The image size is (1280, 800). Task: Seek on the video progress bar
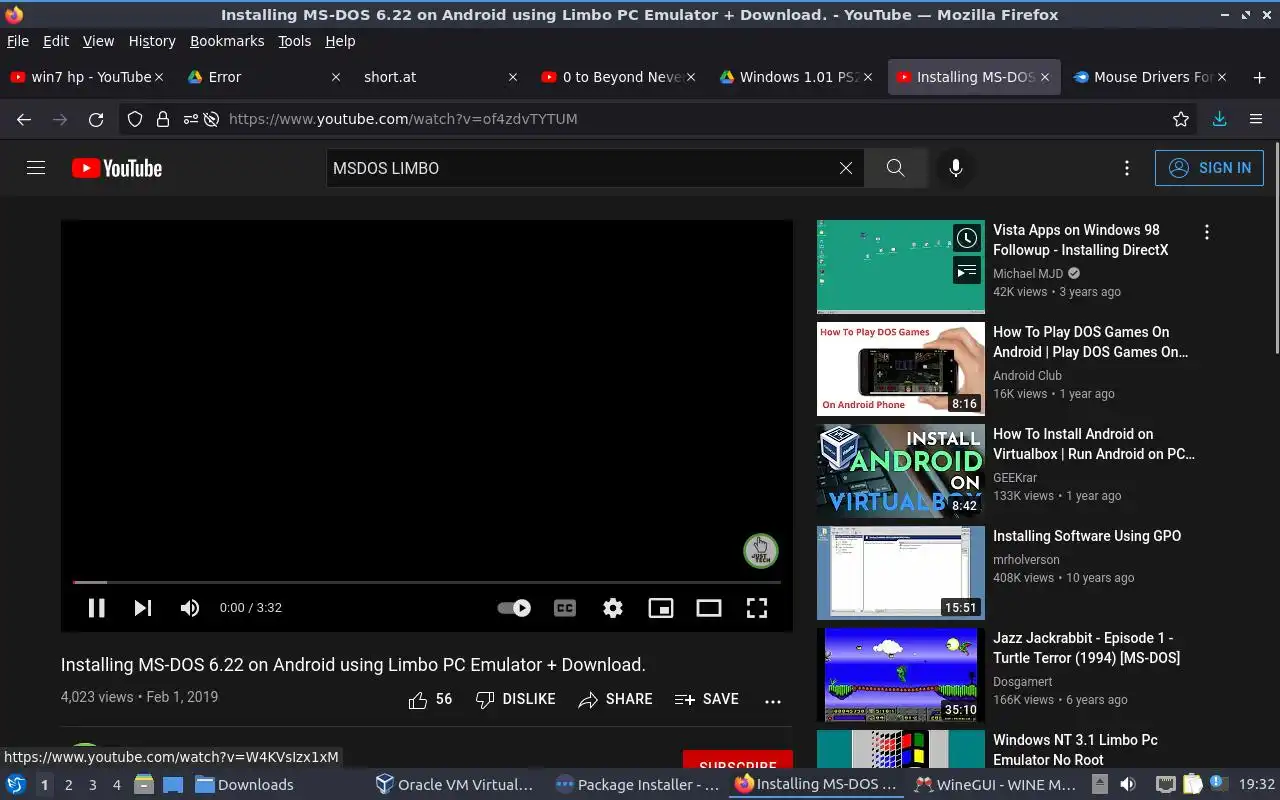(x=427, y=582)
